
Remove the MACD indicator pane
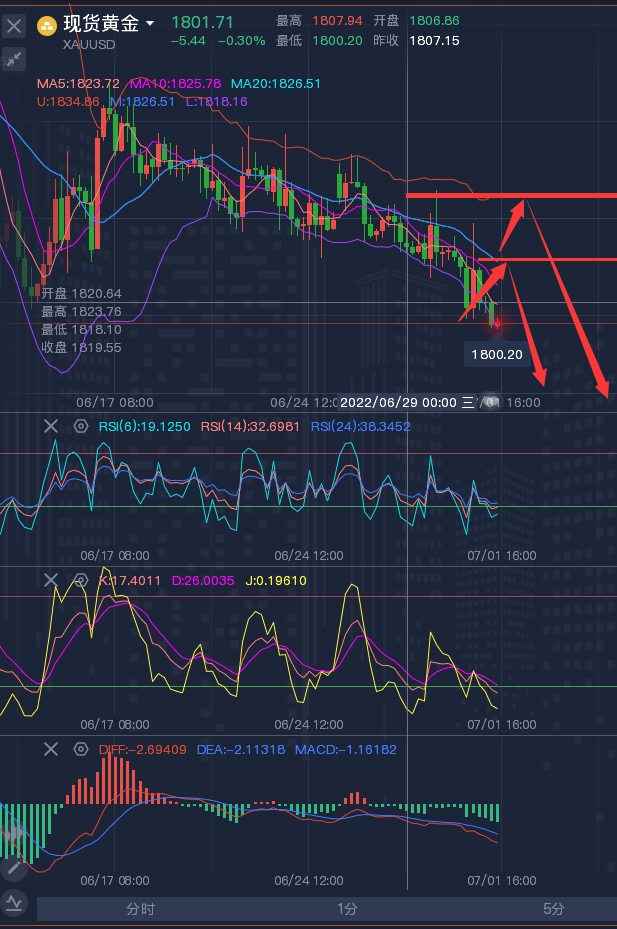[51, 749]
